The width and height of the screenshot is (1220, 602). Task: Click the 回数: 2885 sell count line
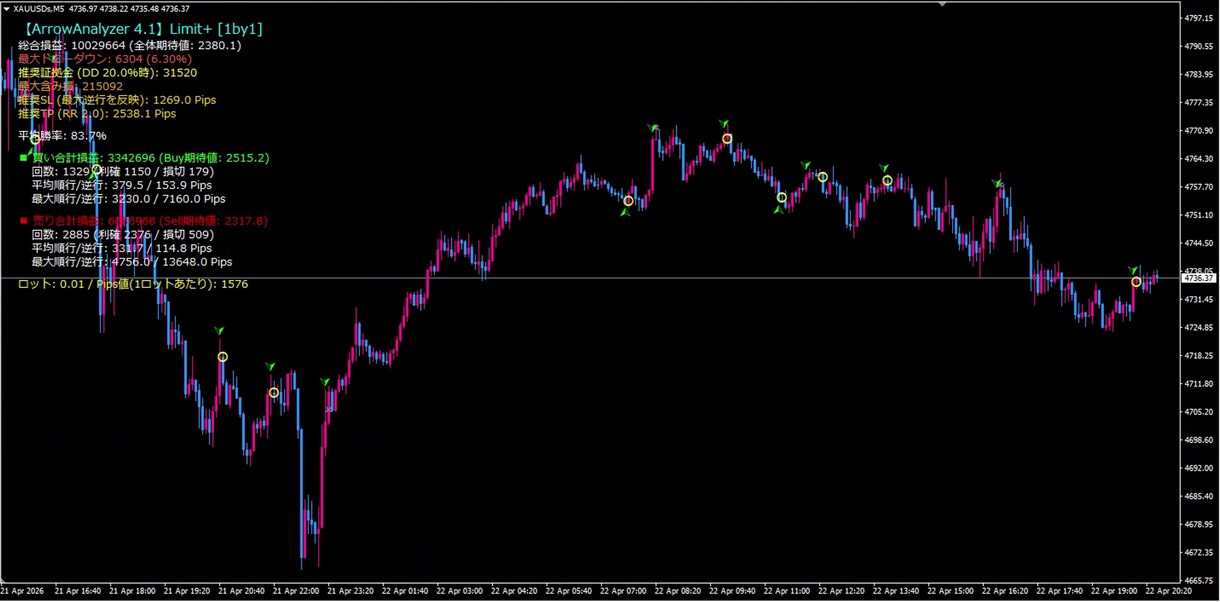pyautogui.click(x=123, y=235)
